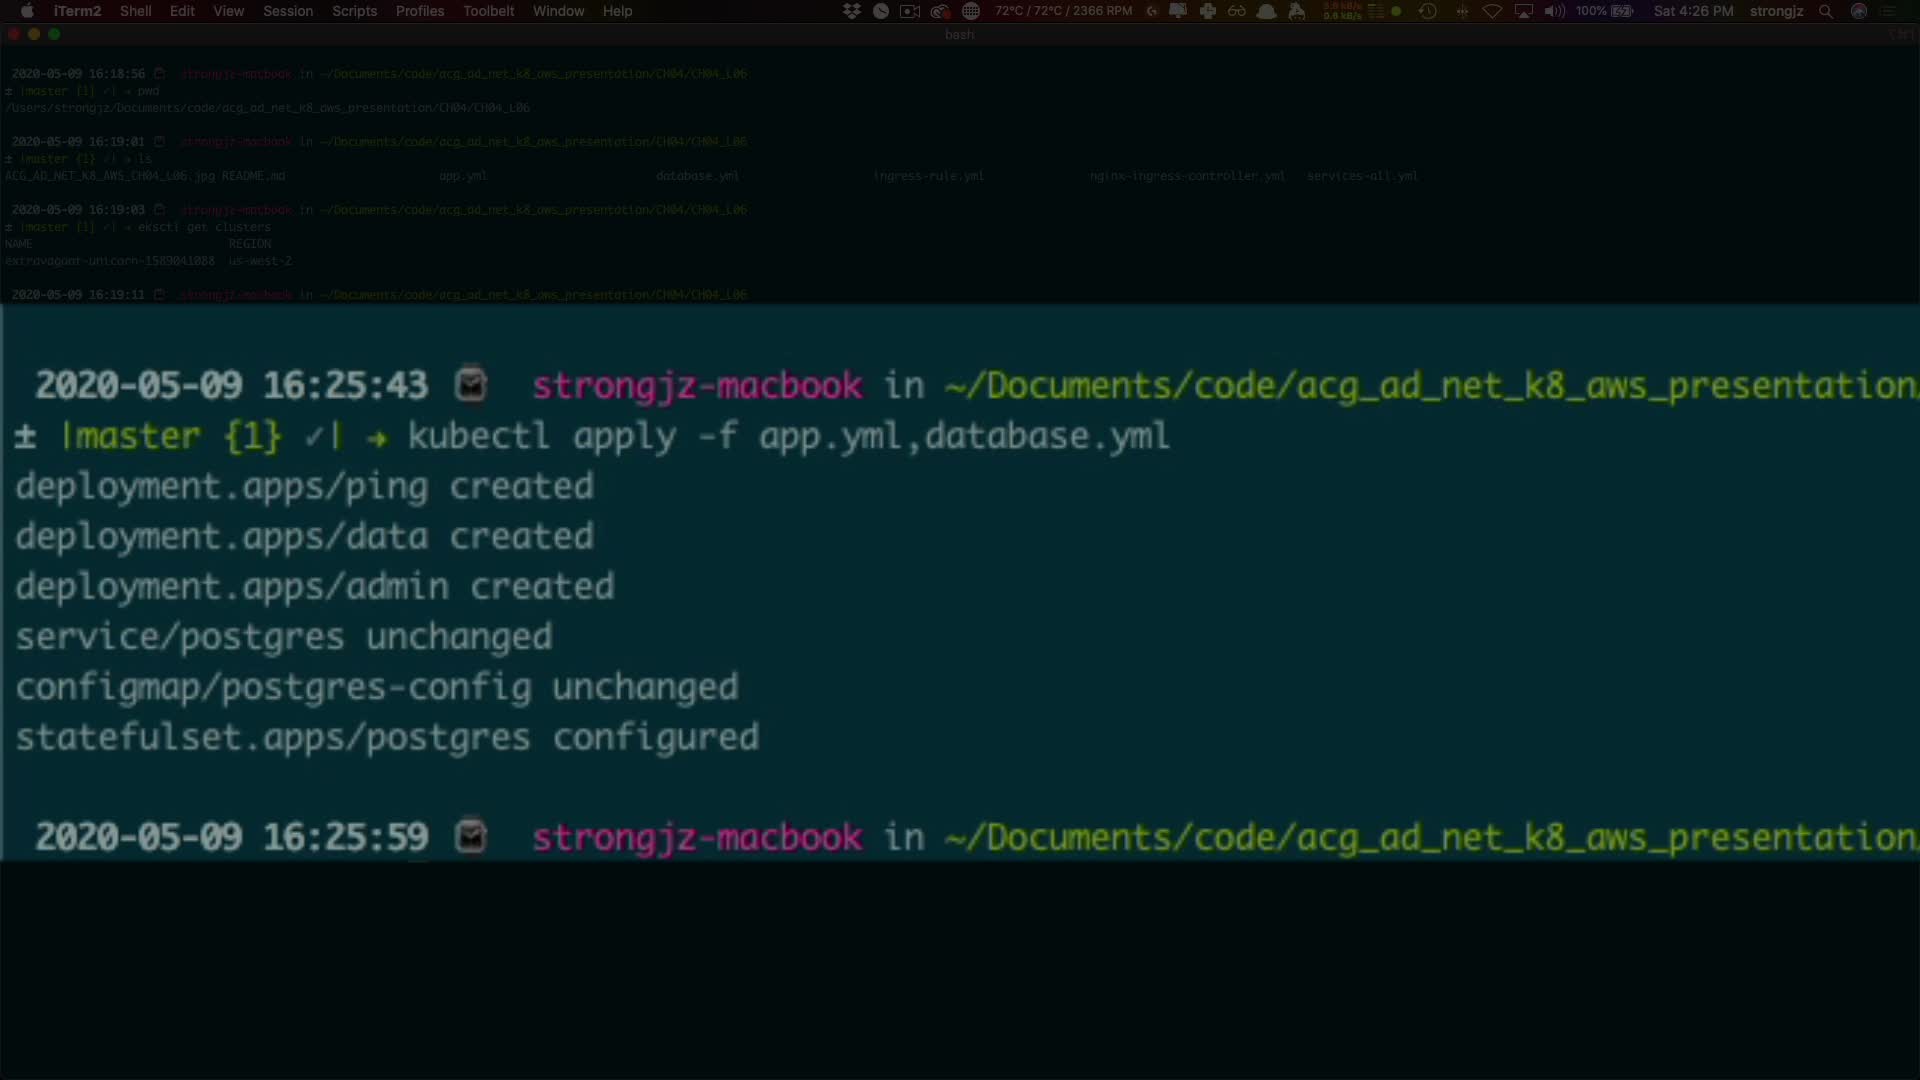Open the Session menu
Image resolution: width=1920 pixels, height=1080 pixels.
point(288,11)
